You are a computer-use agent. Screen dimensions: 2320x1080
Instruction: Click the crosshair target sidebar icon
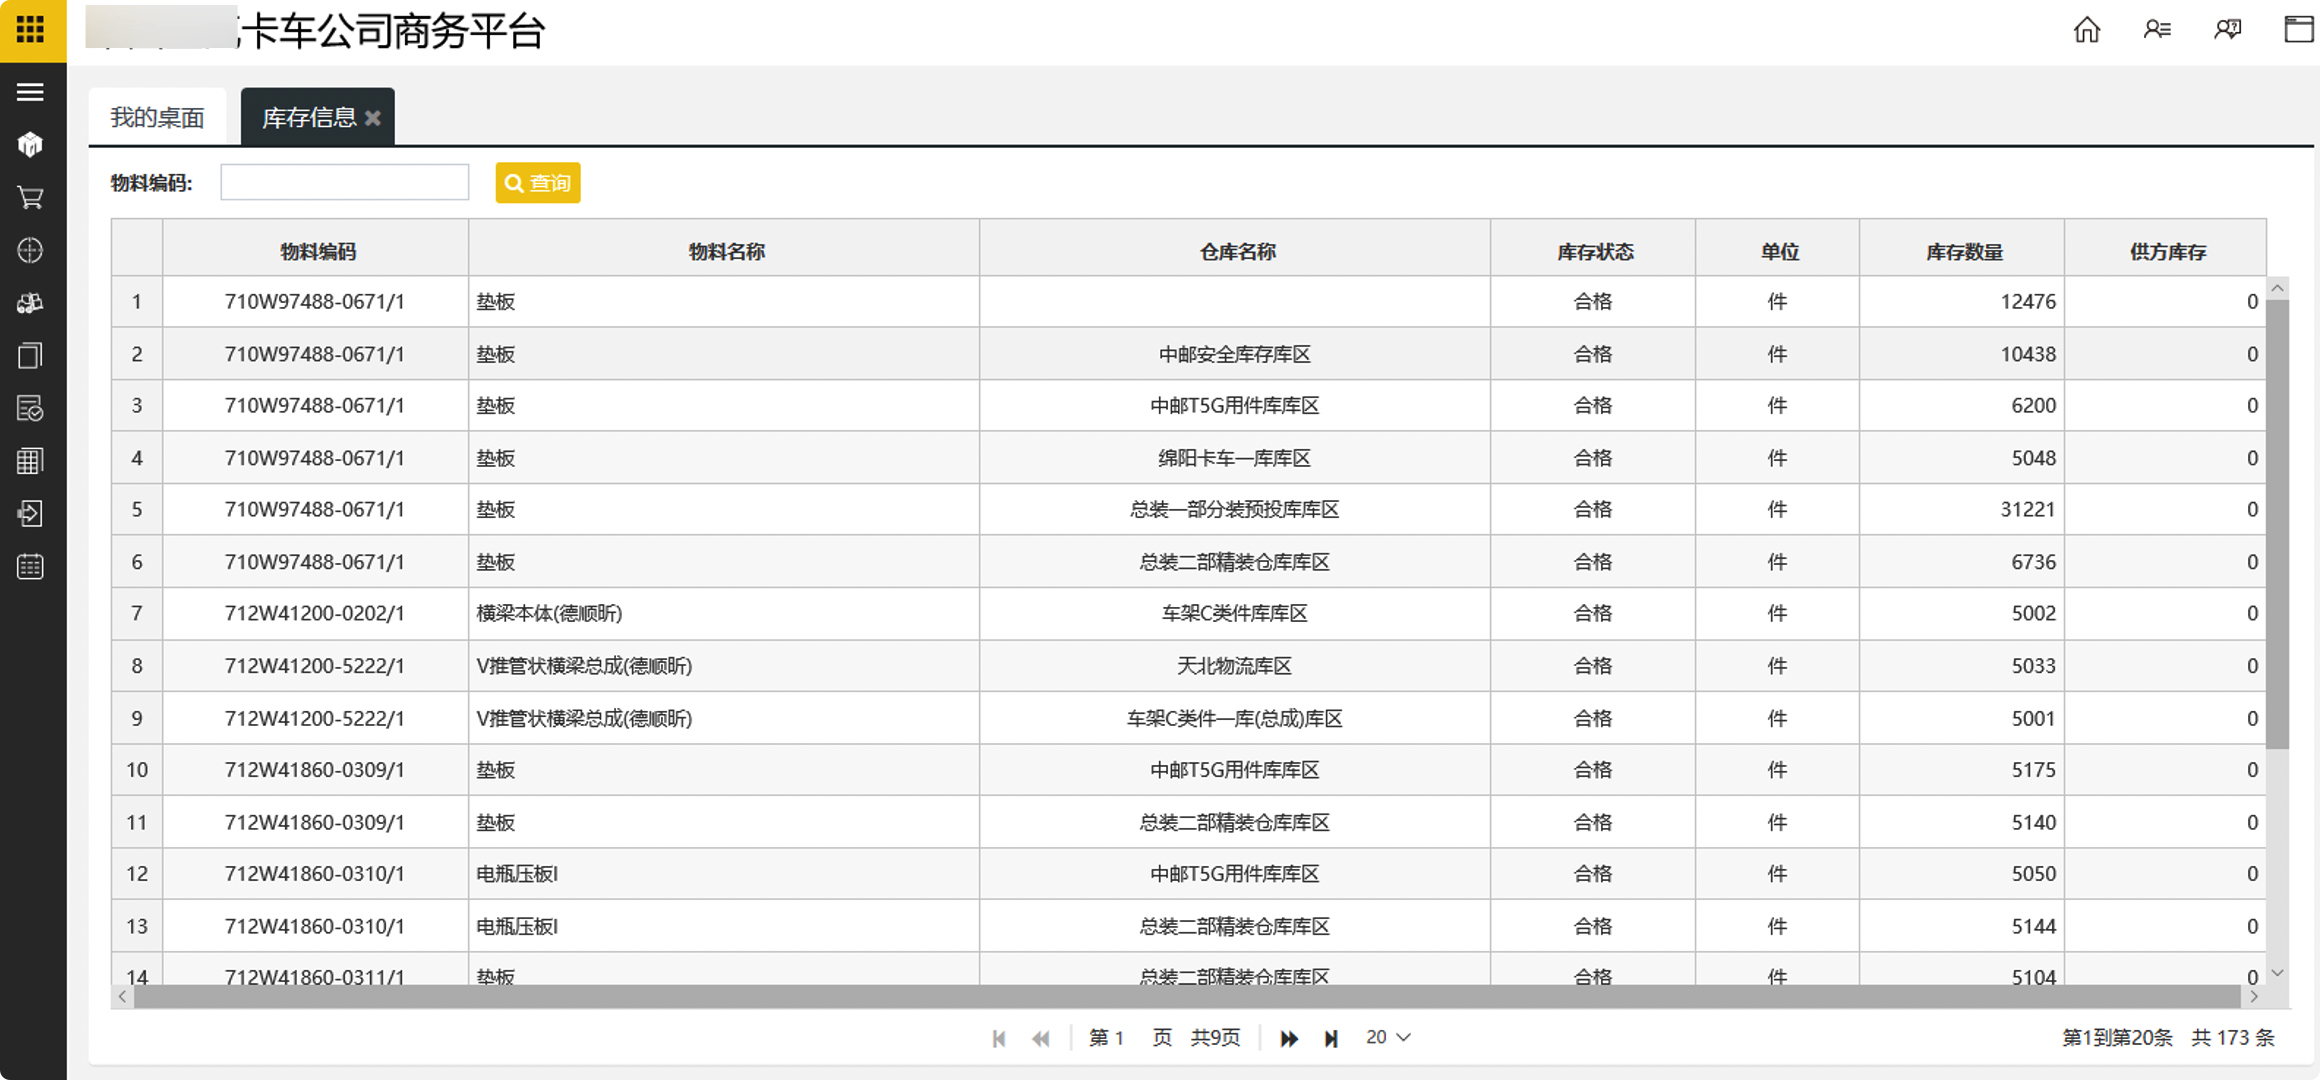click(30, 250)
